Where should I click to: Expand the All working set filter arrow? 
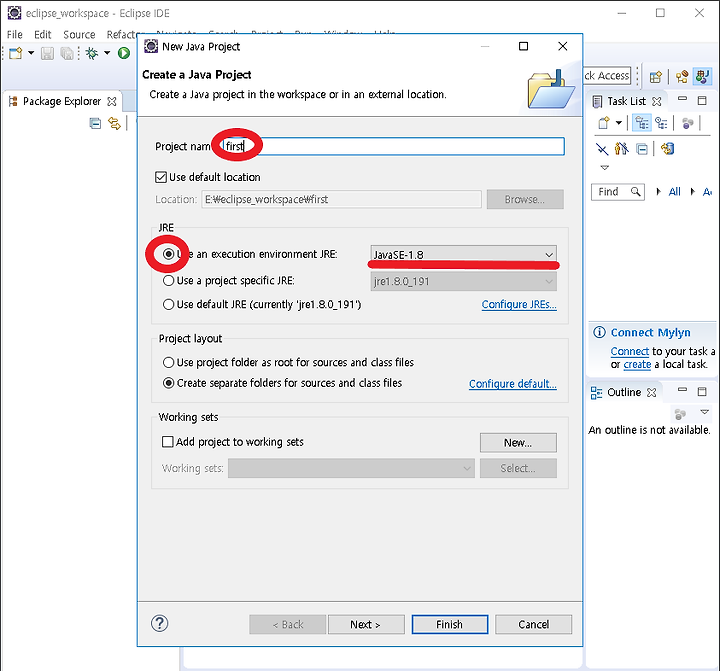[x=658, y=192]
